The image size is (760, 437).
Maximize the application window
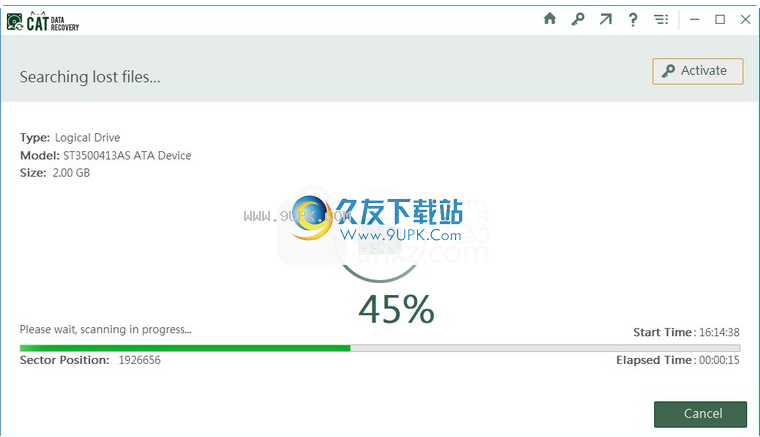click(x=720, y=19)
